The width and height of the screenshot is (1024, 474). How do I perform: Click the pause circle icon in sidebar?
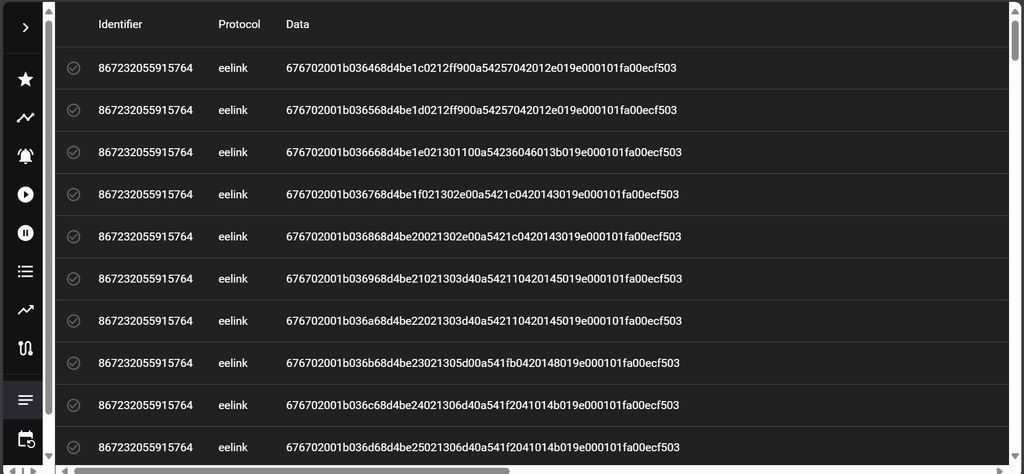click(x=26, y=233)
